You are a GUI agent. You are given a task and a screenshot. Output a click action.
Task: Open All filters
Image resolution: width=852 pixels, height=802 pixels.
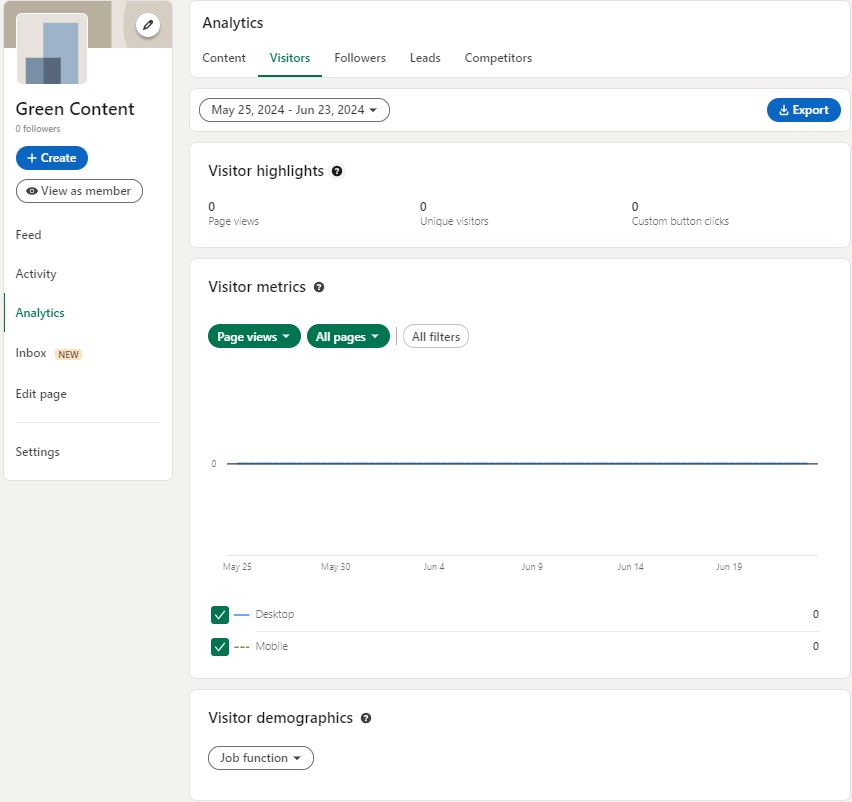[x=436, y=337]
